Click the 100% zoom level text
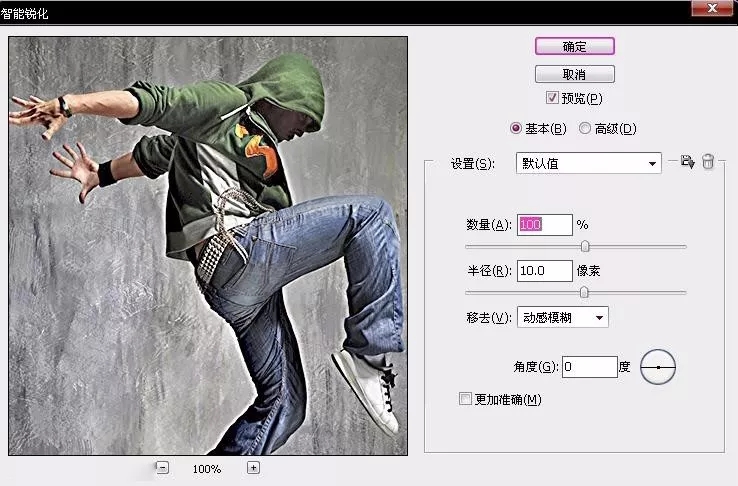Image resolution: width=738 pixels, height=486 pixels. (x=207, y=469)
